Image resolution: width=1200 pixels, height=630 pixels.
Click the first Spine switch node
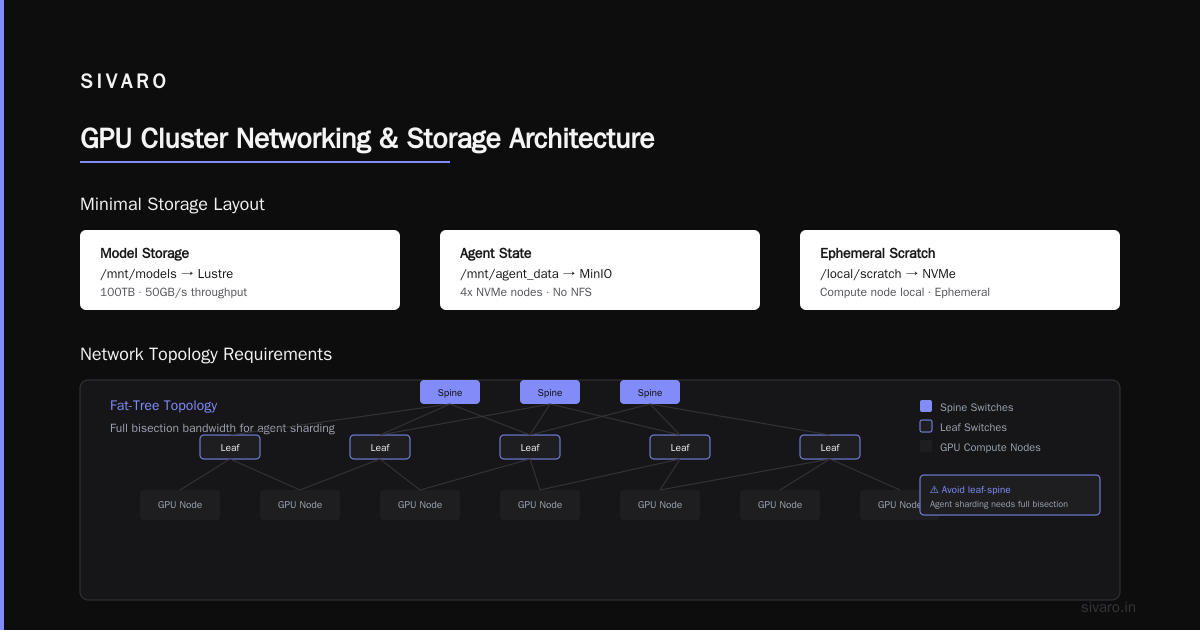(x=450, y=392)
